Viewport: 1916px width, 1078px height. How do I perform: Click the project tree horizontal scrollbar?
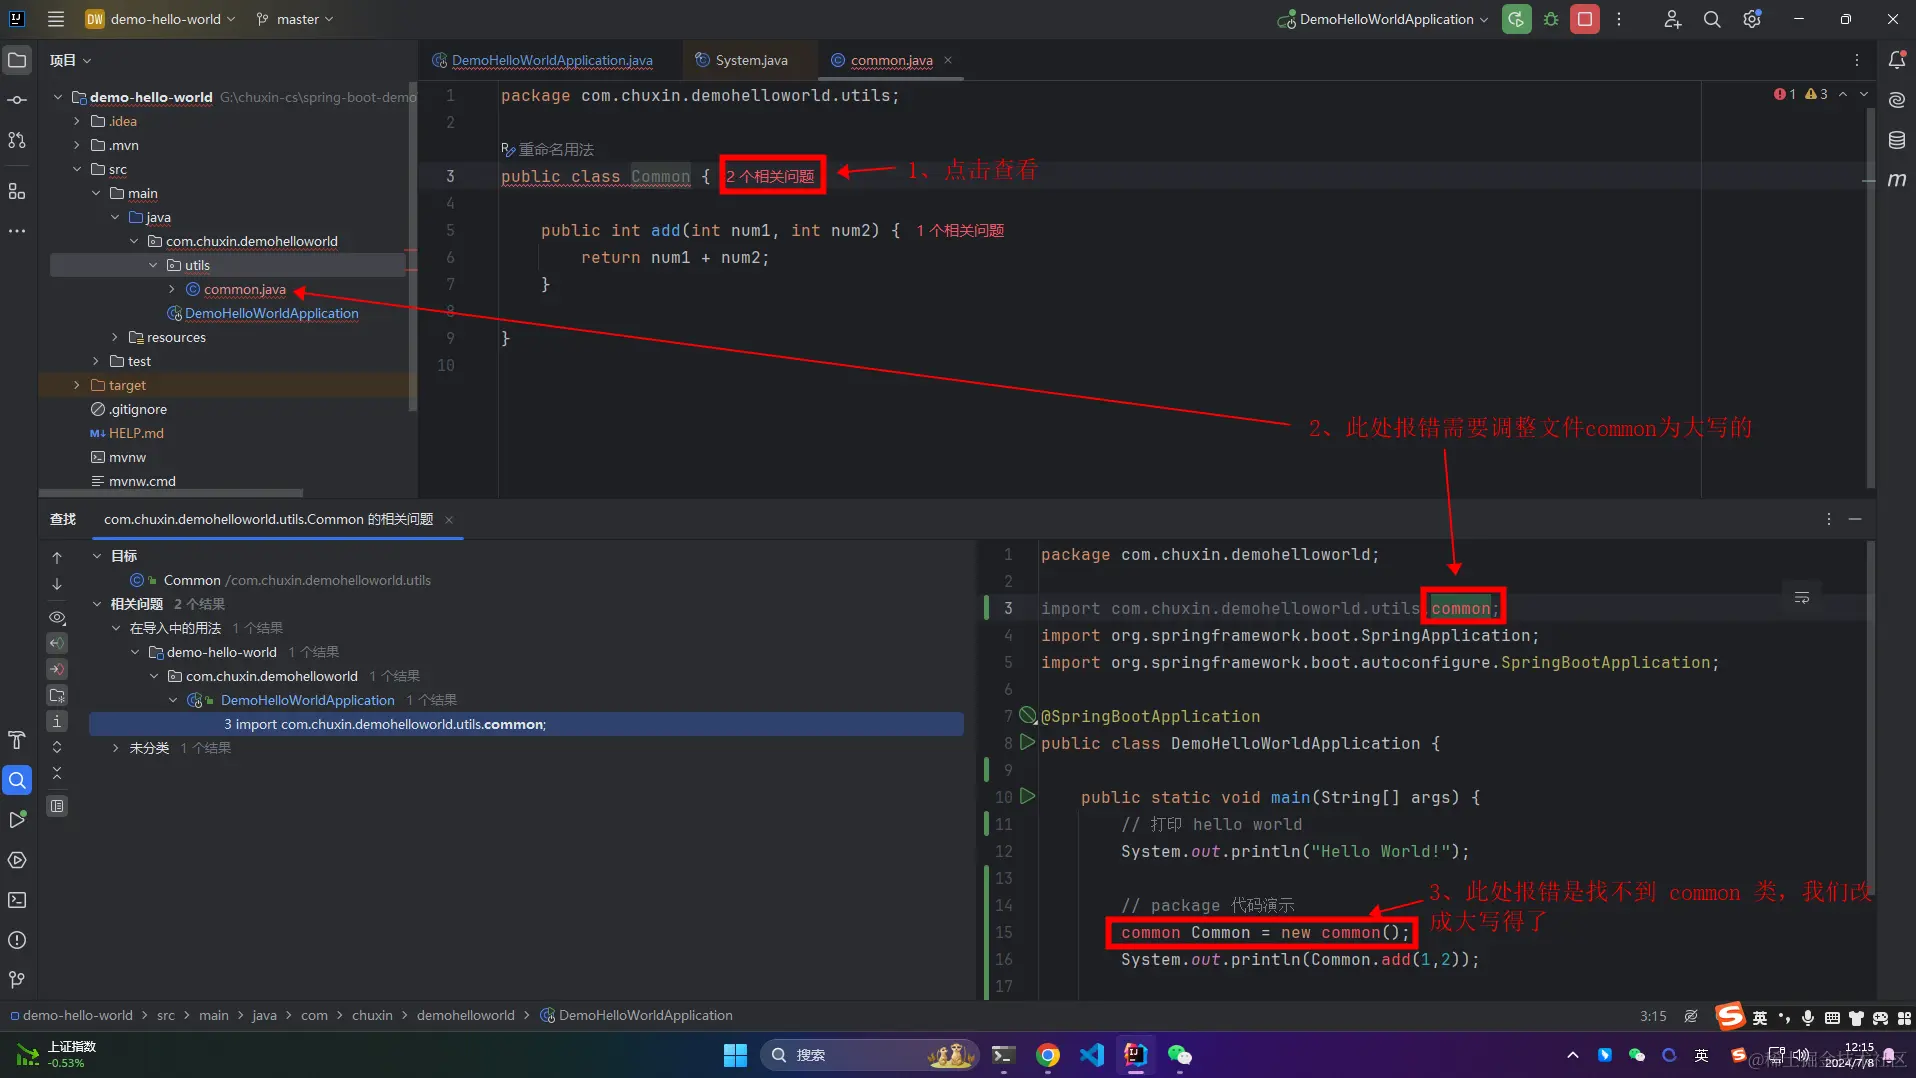pos(170,493)
